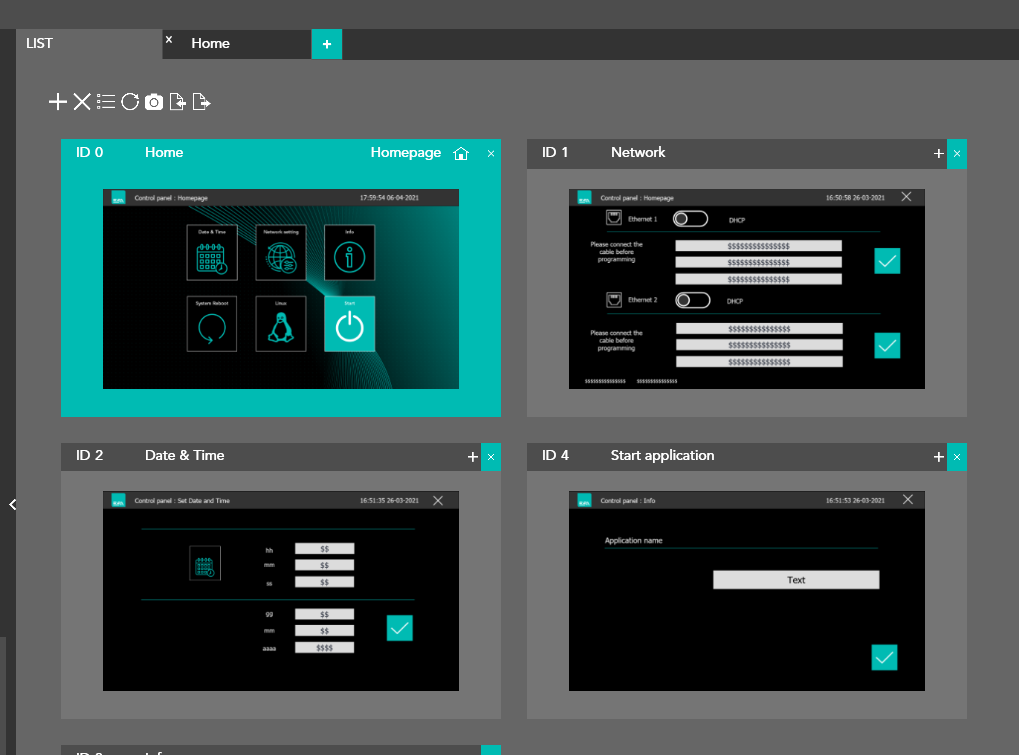Screen dimensions: 1019x755
Task: Click the add page plus icon in toolbar
Action: coord(58,101)
